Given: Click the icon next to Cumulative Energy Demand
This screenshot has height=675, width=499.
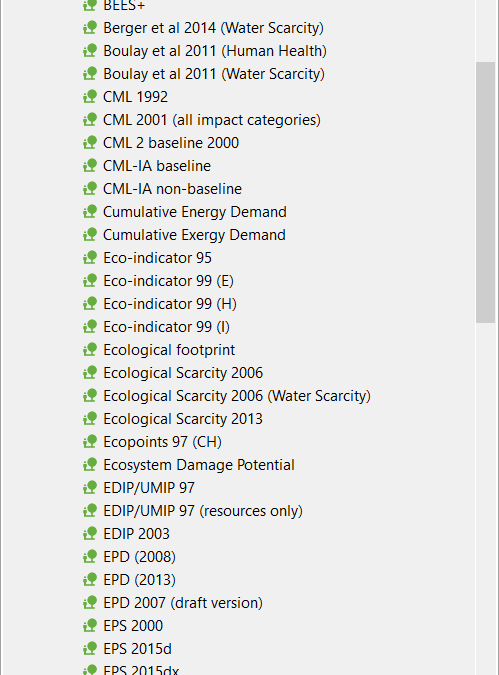Looking at the screenshot, I should click(x=90, y=211).
